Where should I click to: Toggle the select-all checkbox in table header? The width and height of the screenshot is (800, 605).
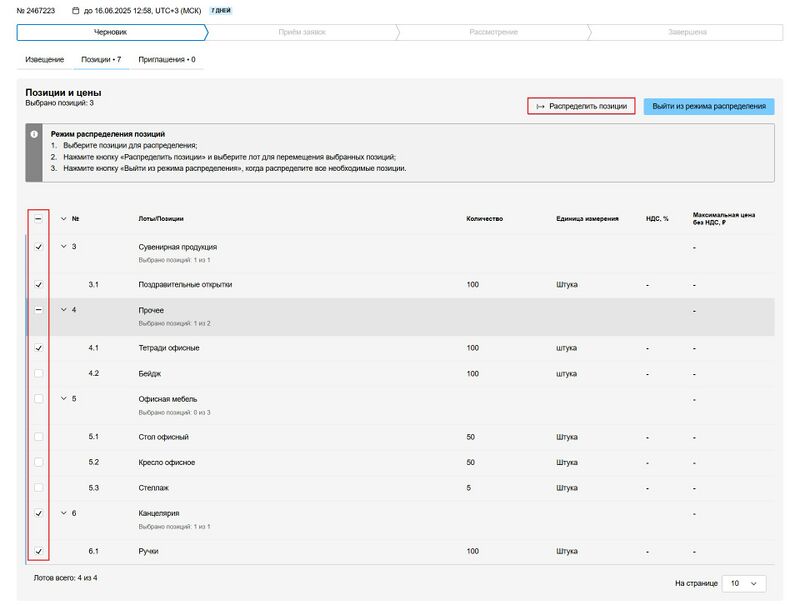pos(39,219)
